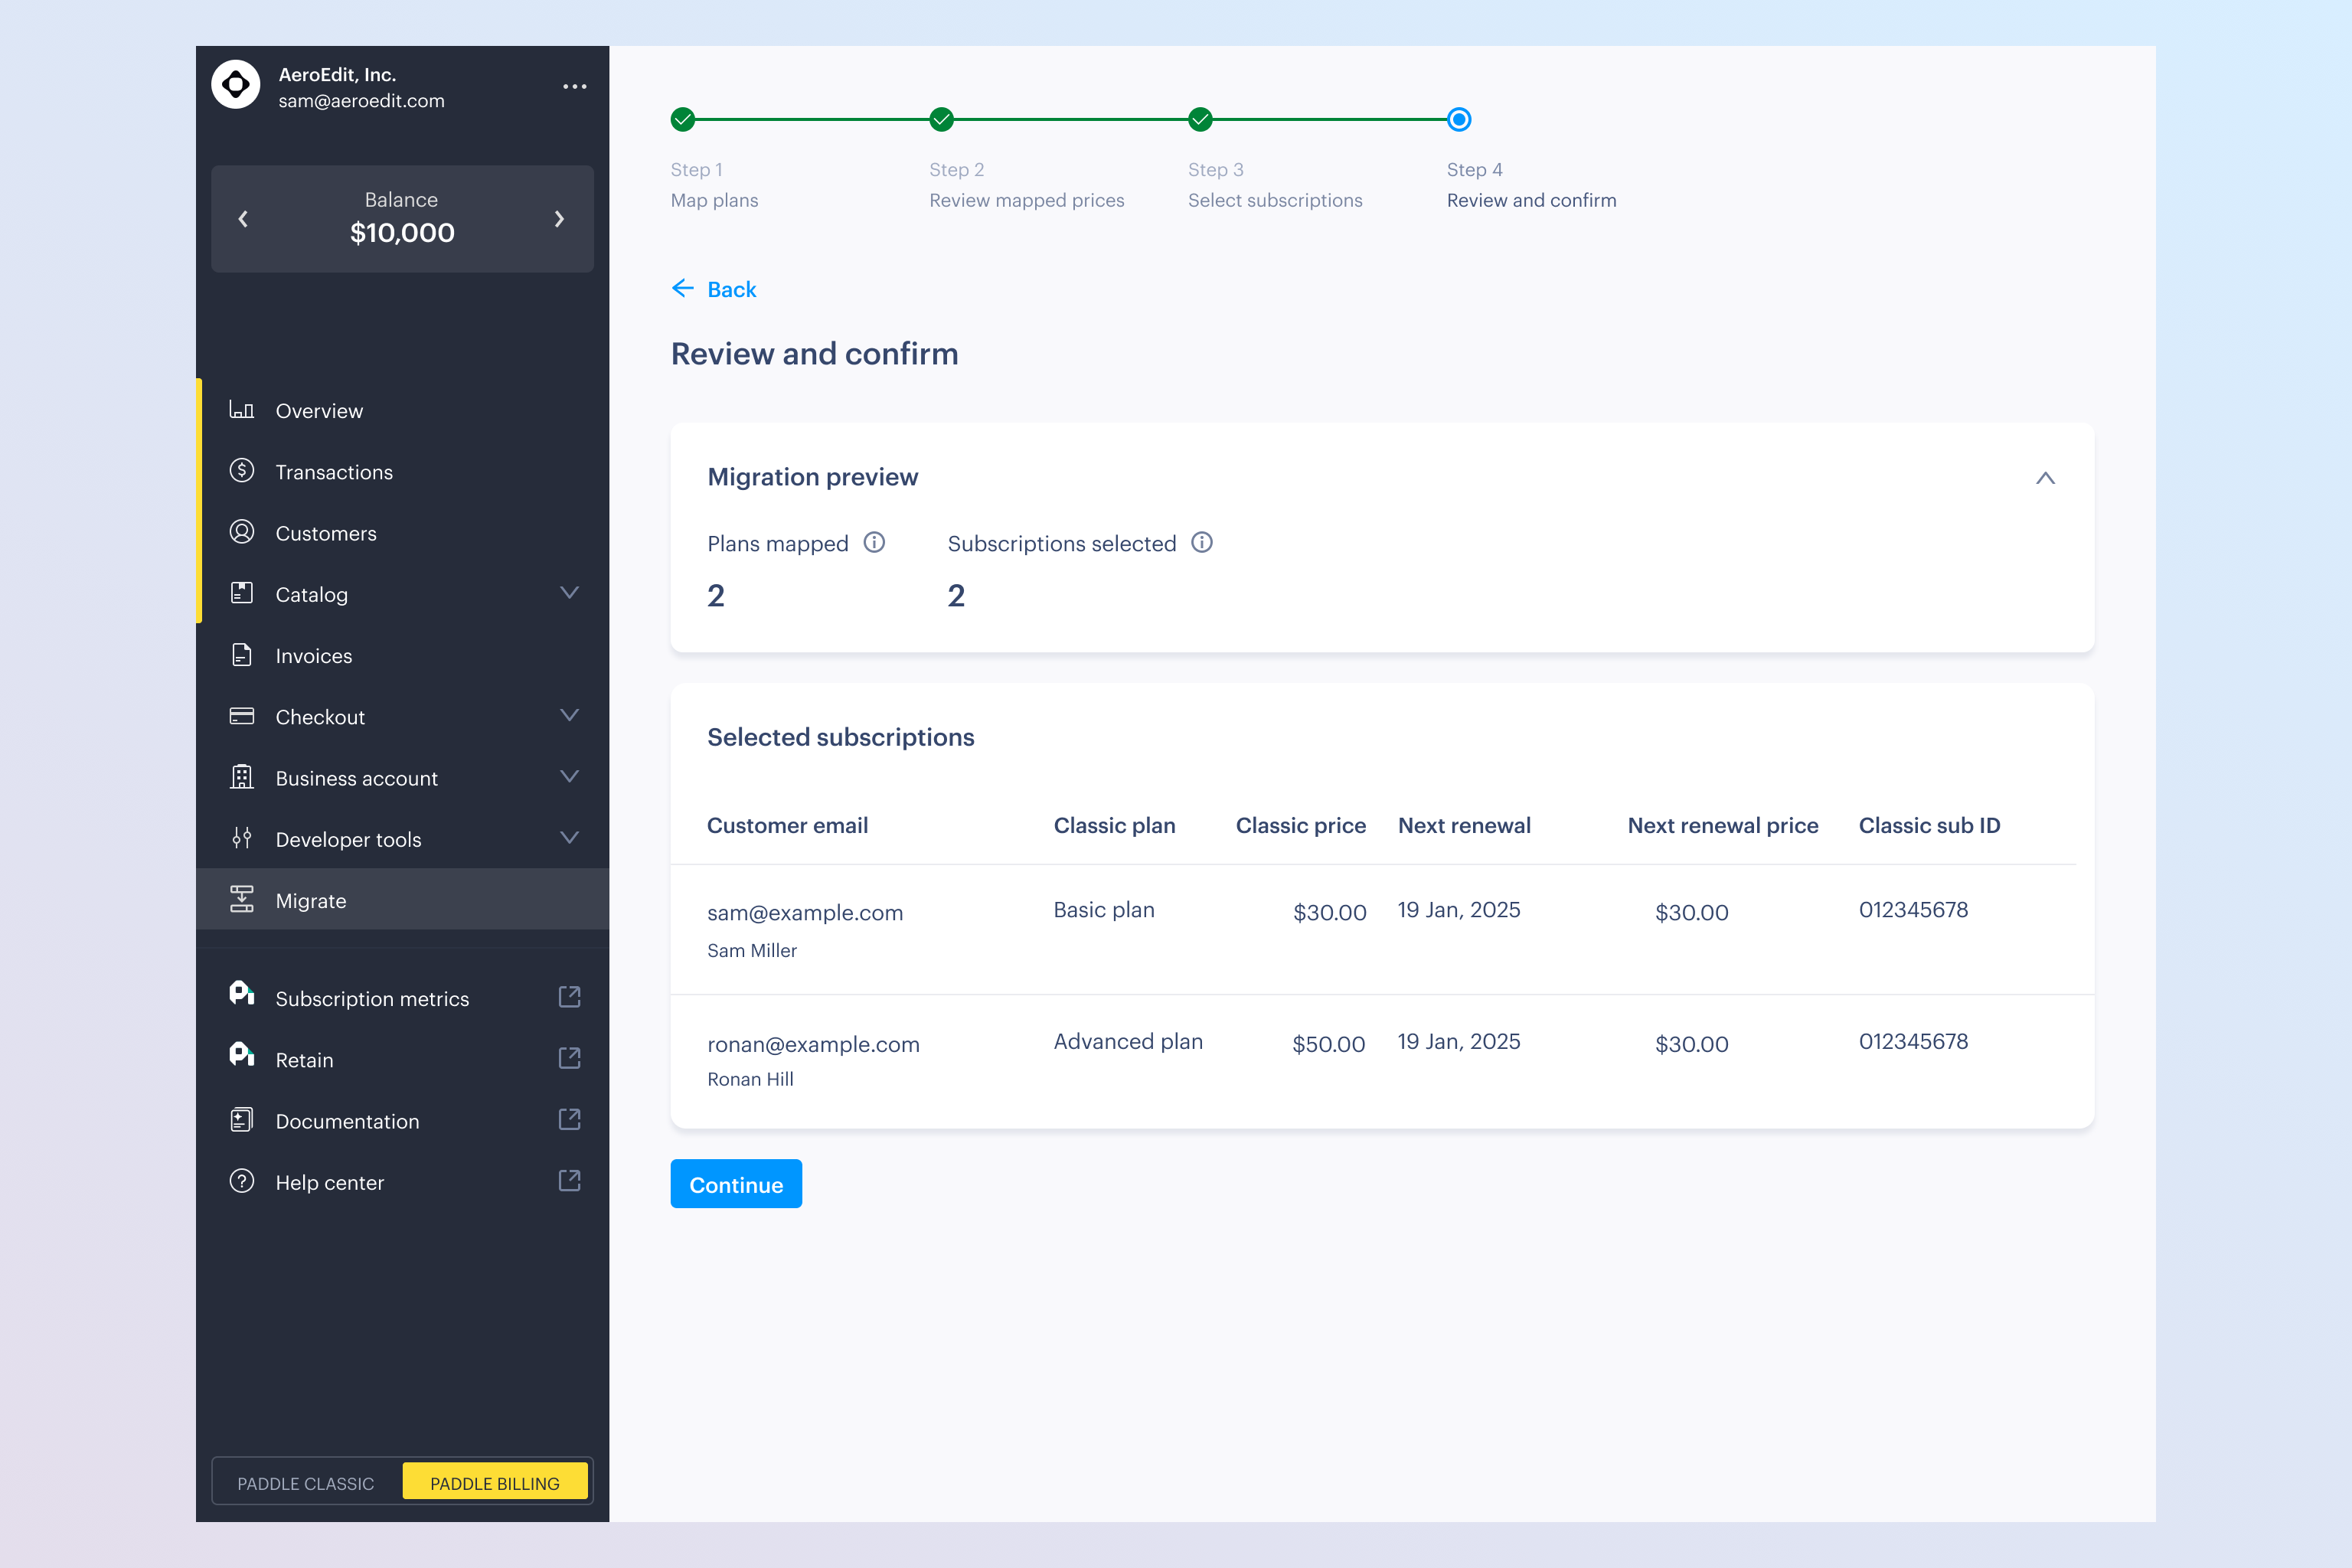Image resolution: width=2352 pixels, height=1568 pixels.
Task: Expand the Catalog menu chevron
Action: tap(569, 593)
